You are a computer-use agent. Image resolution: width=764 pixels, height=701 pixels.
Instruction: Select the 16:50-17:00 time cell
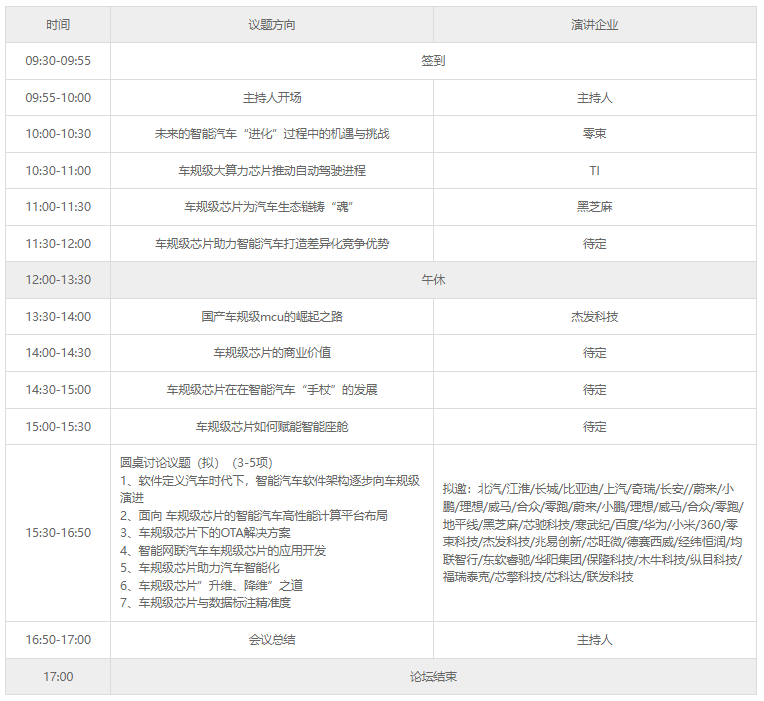[x=58, y=640]
